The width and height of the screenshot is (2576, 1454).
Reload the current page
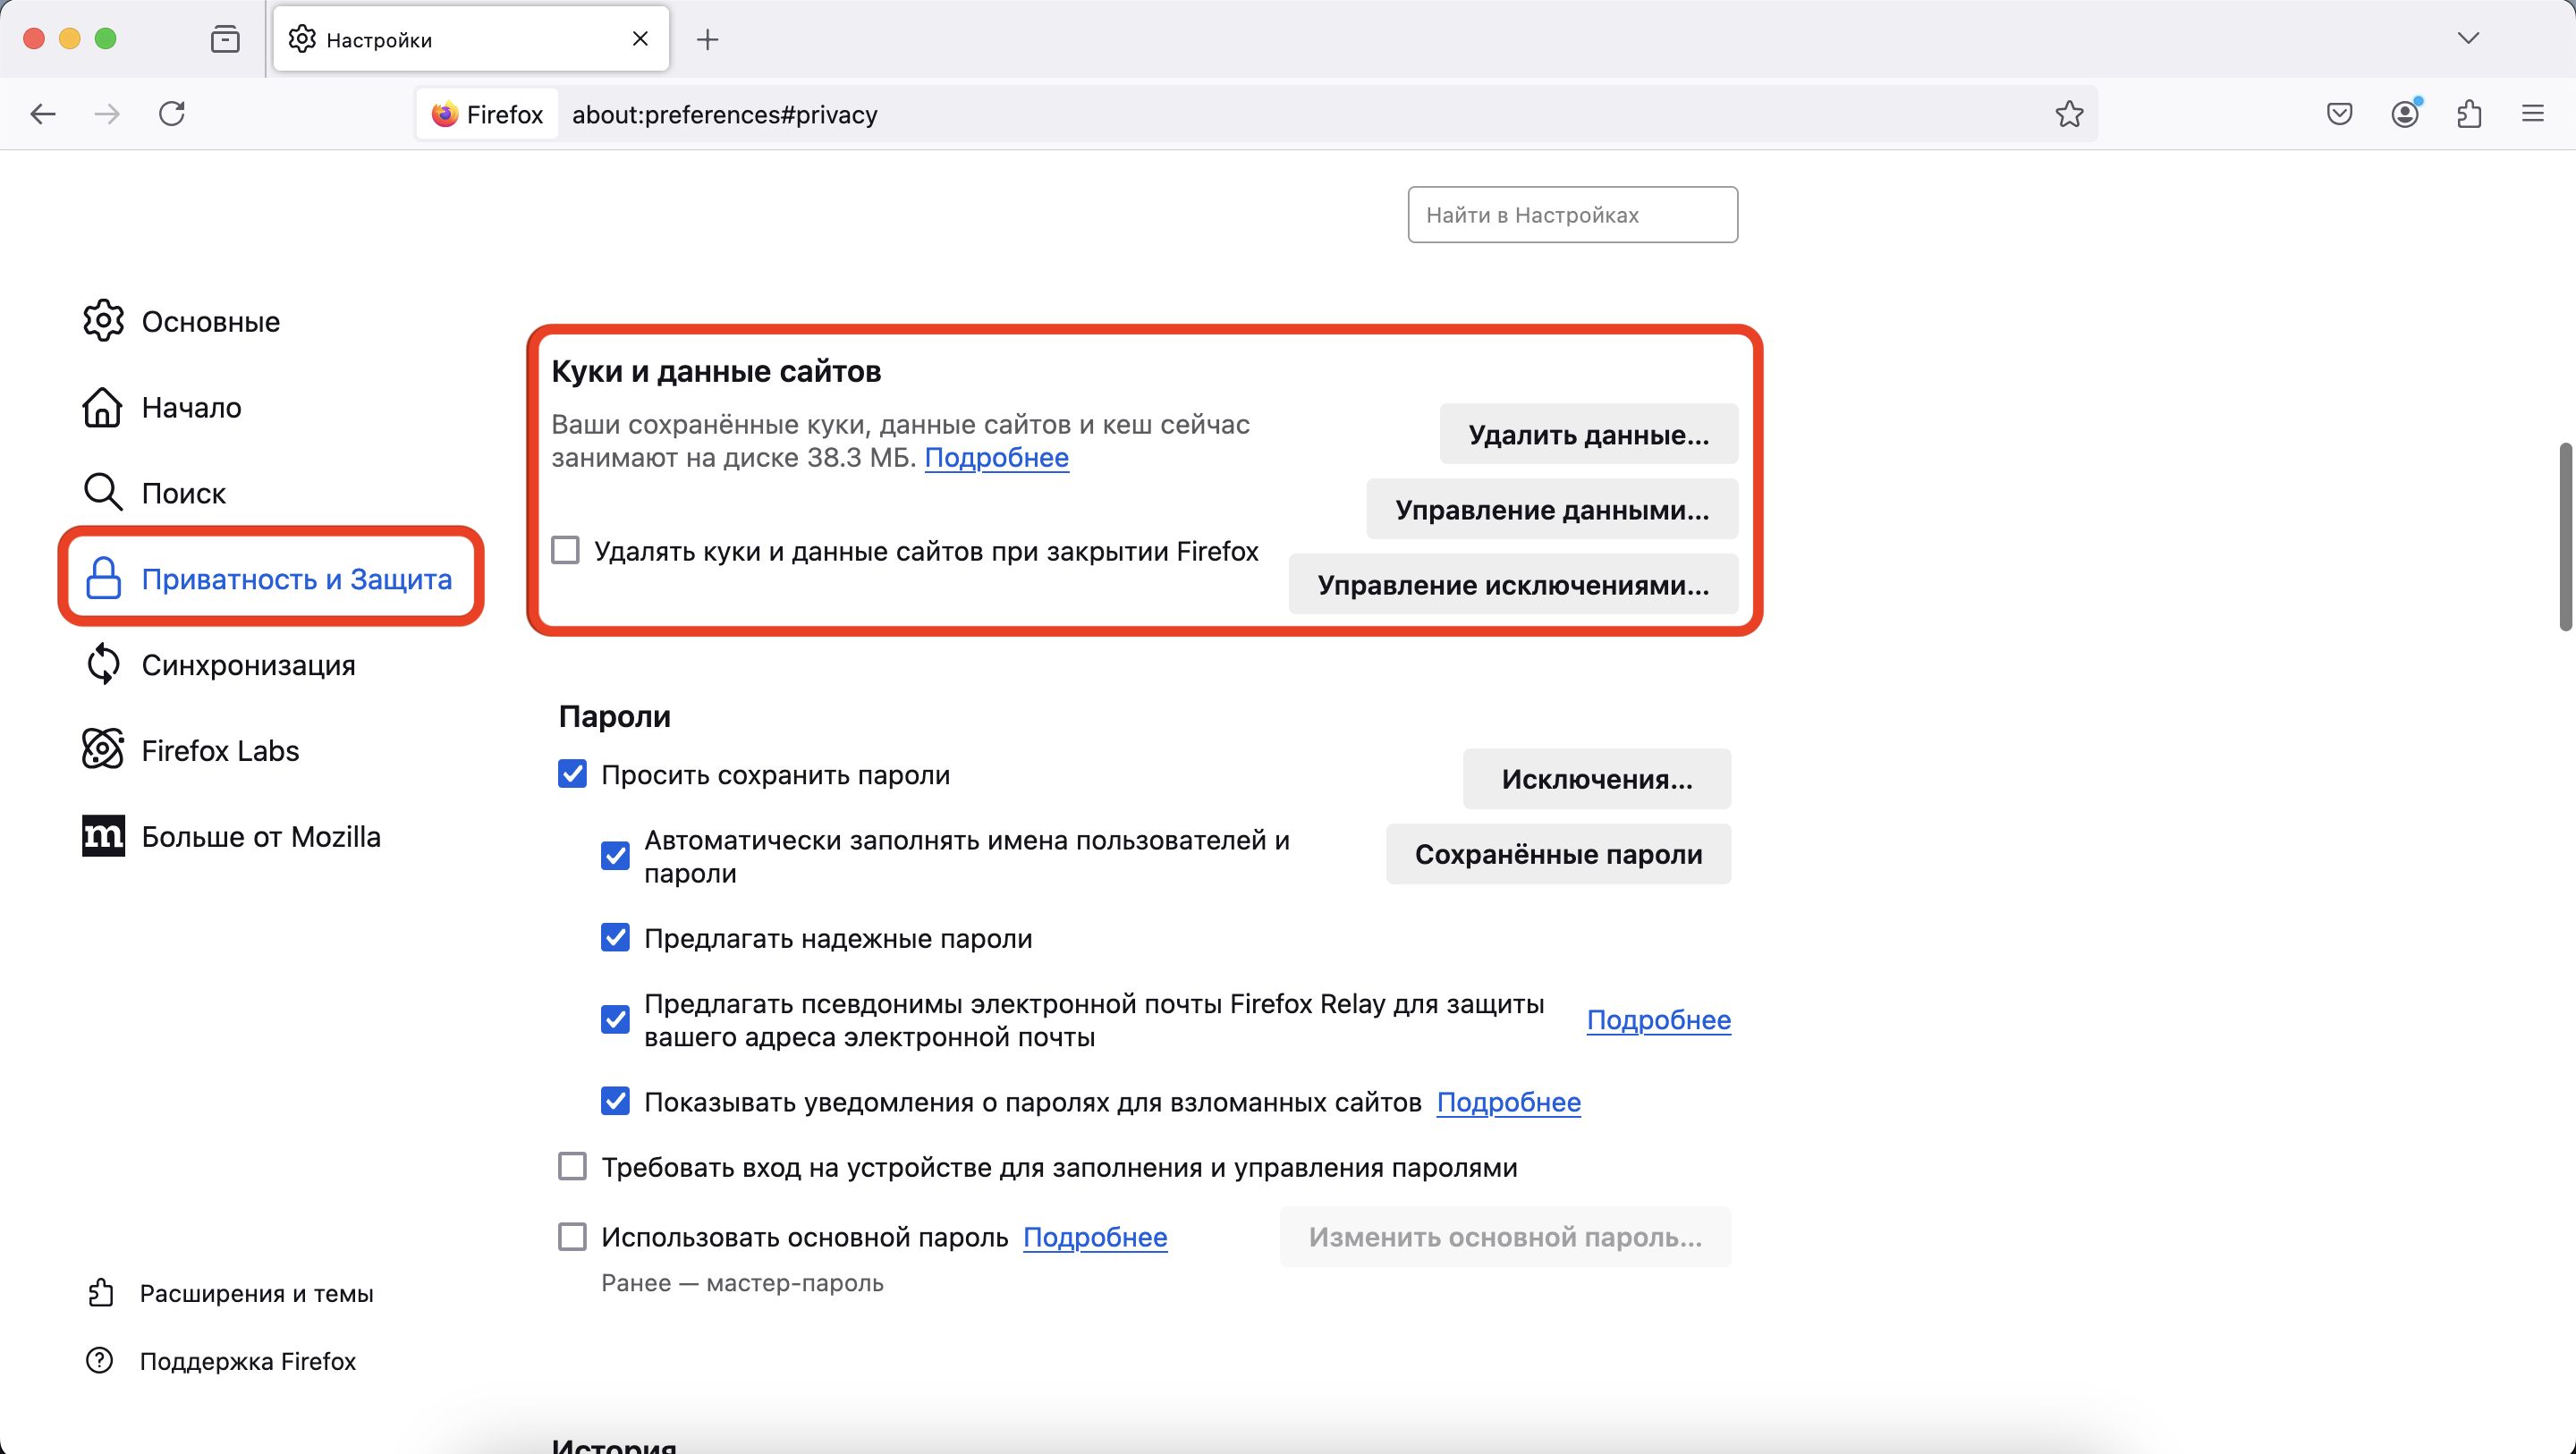(x=172, y=114)
